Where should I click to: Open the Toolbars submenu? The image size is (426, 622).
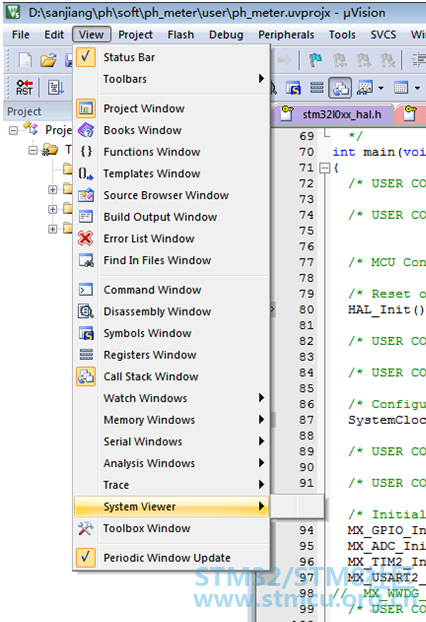[x=172, y=79]
